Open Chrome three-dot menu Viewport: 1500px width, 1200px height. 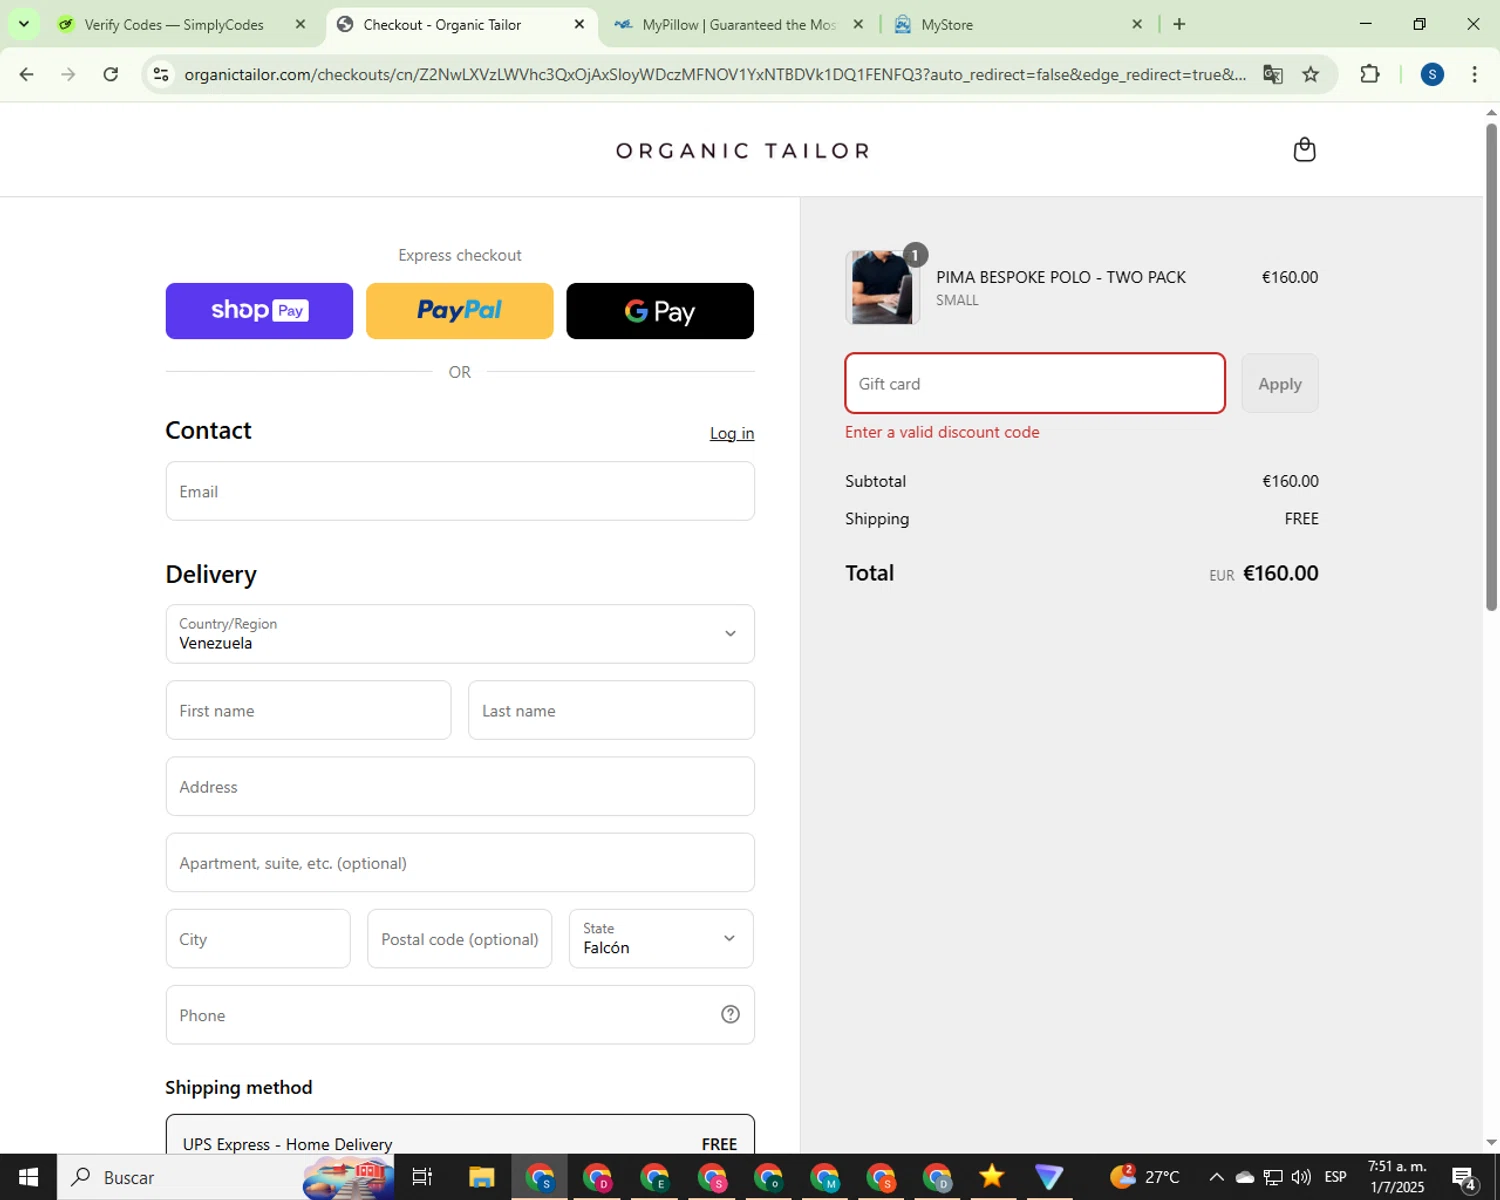(x=1474, y=74)
